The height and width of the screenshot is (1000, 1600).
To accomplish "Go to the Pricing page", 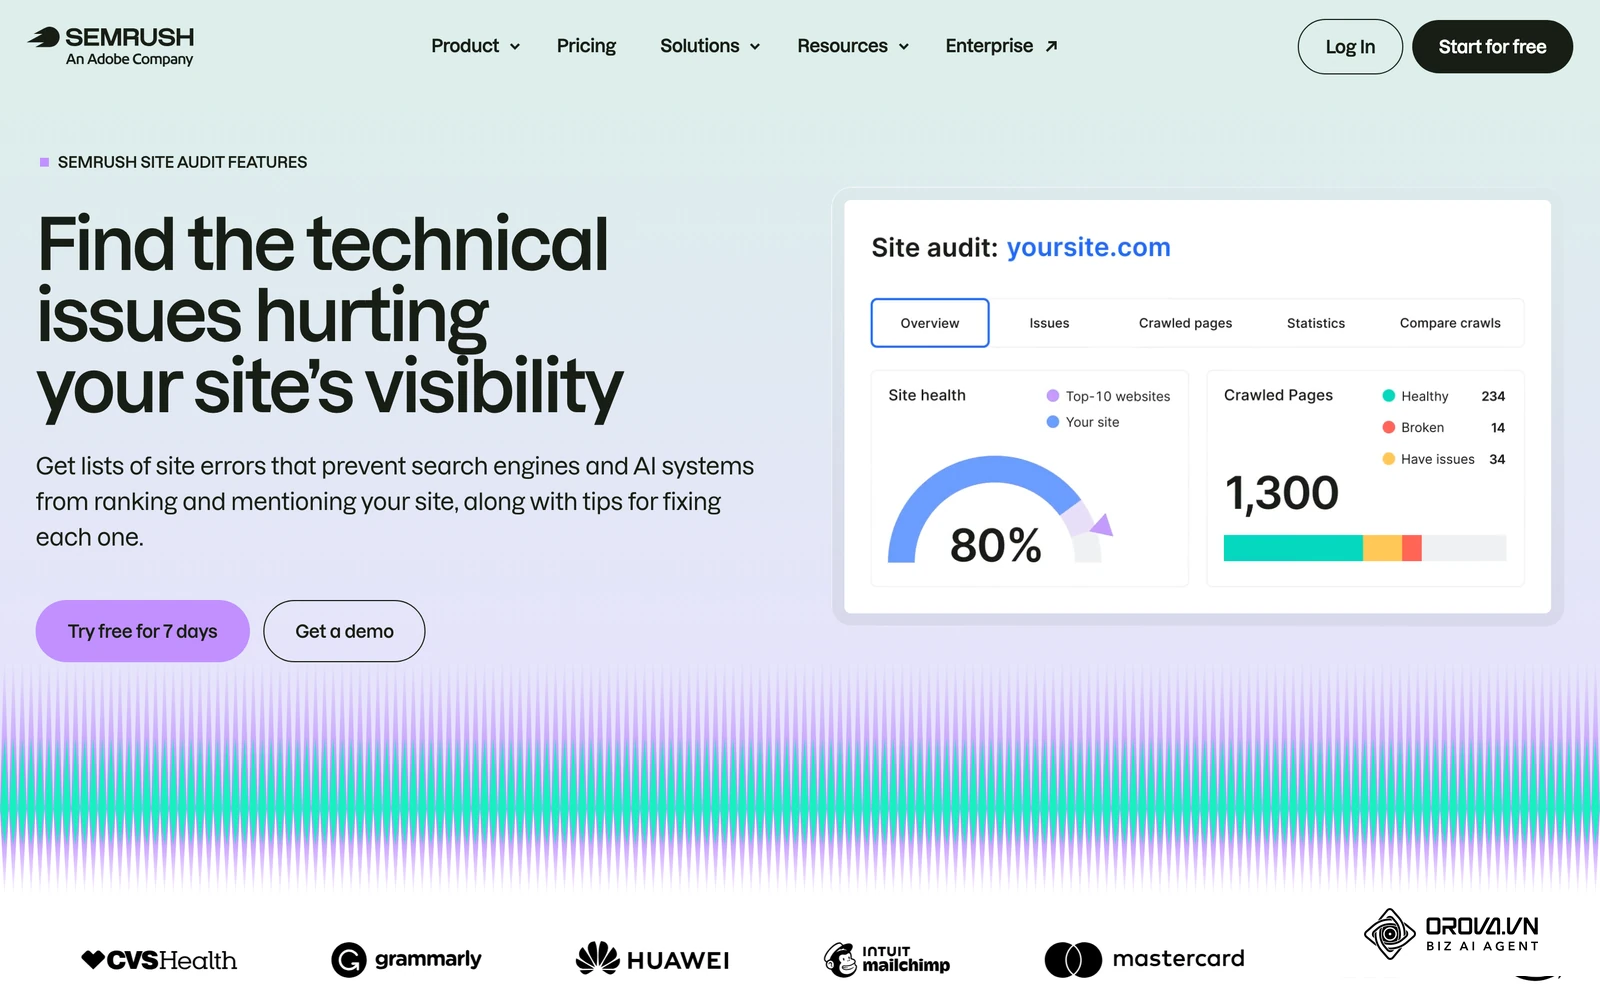I will click(586, 46).
